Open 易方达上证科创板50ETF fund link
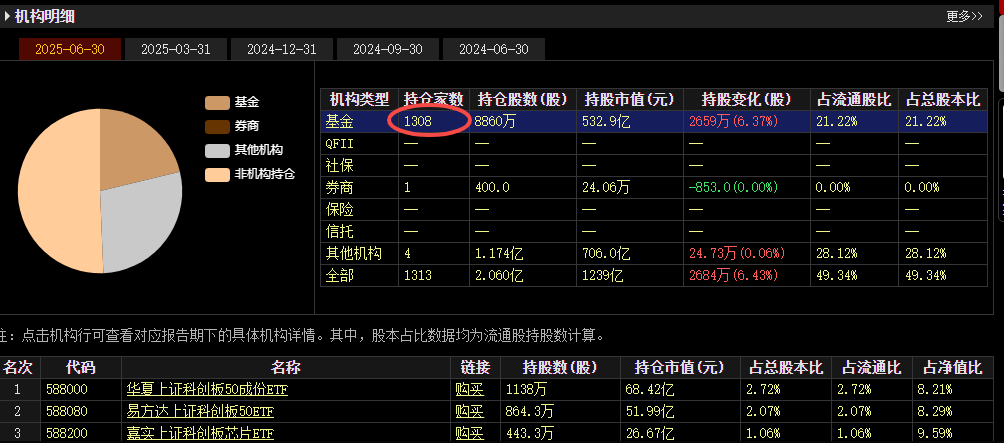 pyautogui.click(x=200, y=411)
